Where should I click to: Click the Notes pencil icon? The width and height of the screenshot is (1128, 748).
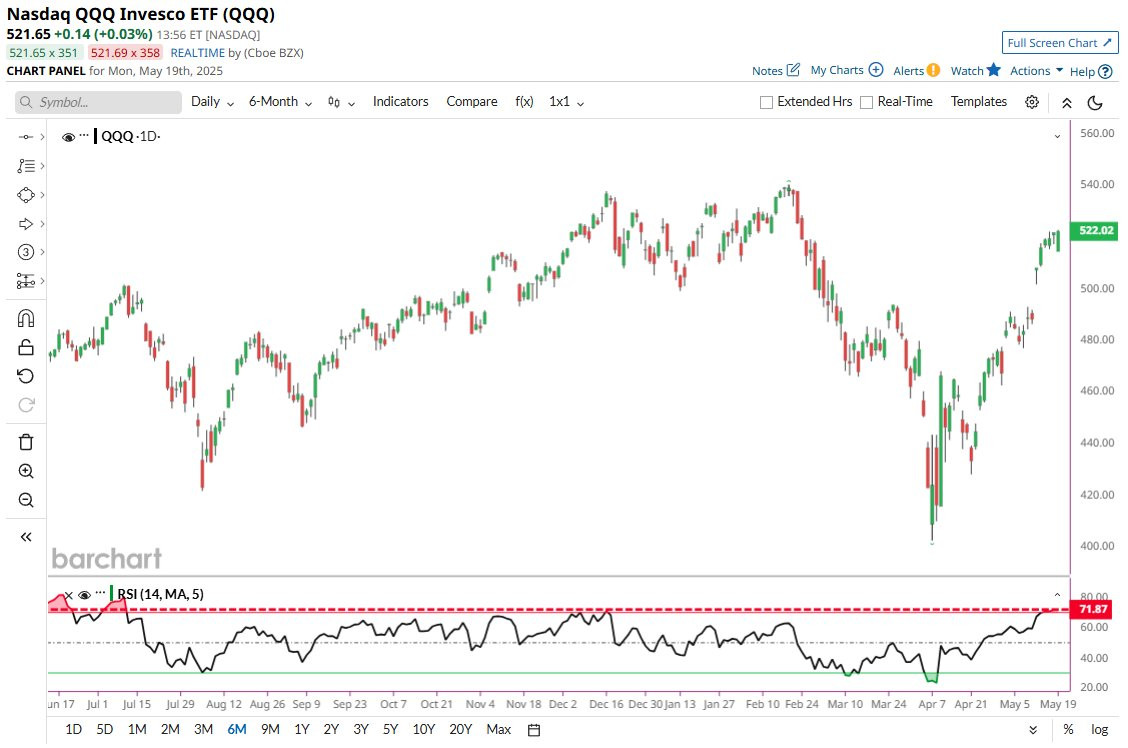point(793,70)
